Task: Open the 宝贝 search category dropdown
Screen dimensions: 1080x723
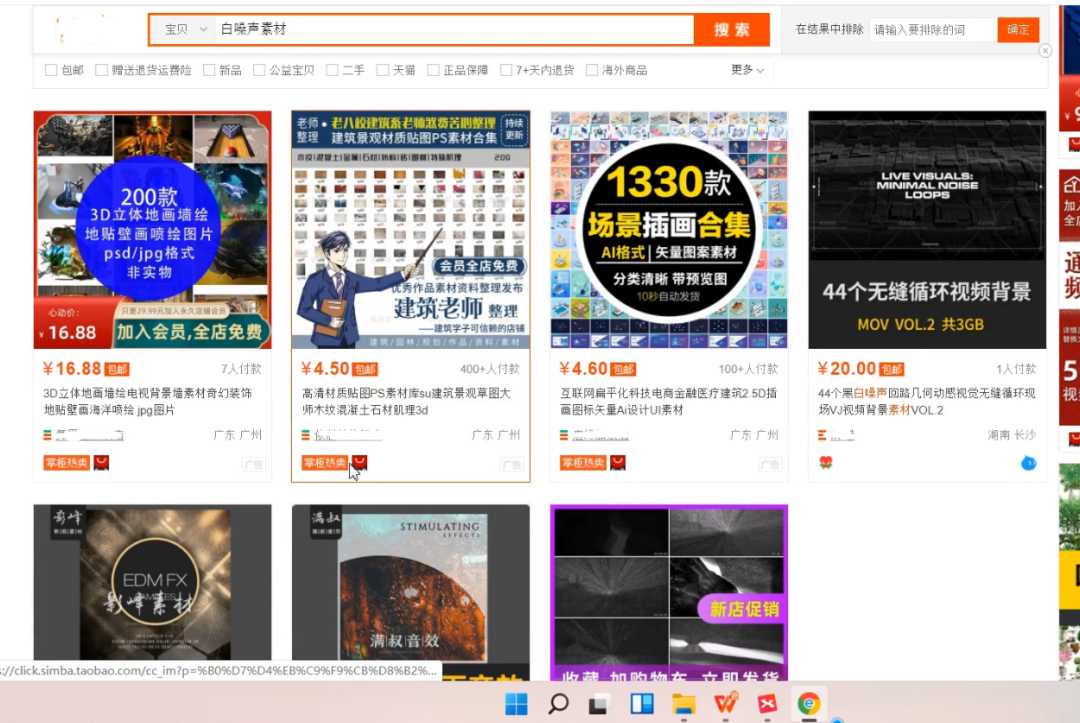Action: click(185, 30)
